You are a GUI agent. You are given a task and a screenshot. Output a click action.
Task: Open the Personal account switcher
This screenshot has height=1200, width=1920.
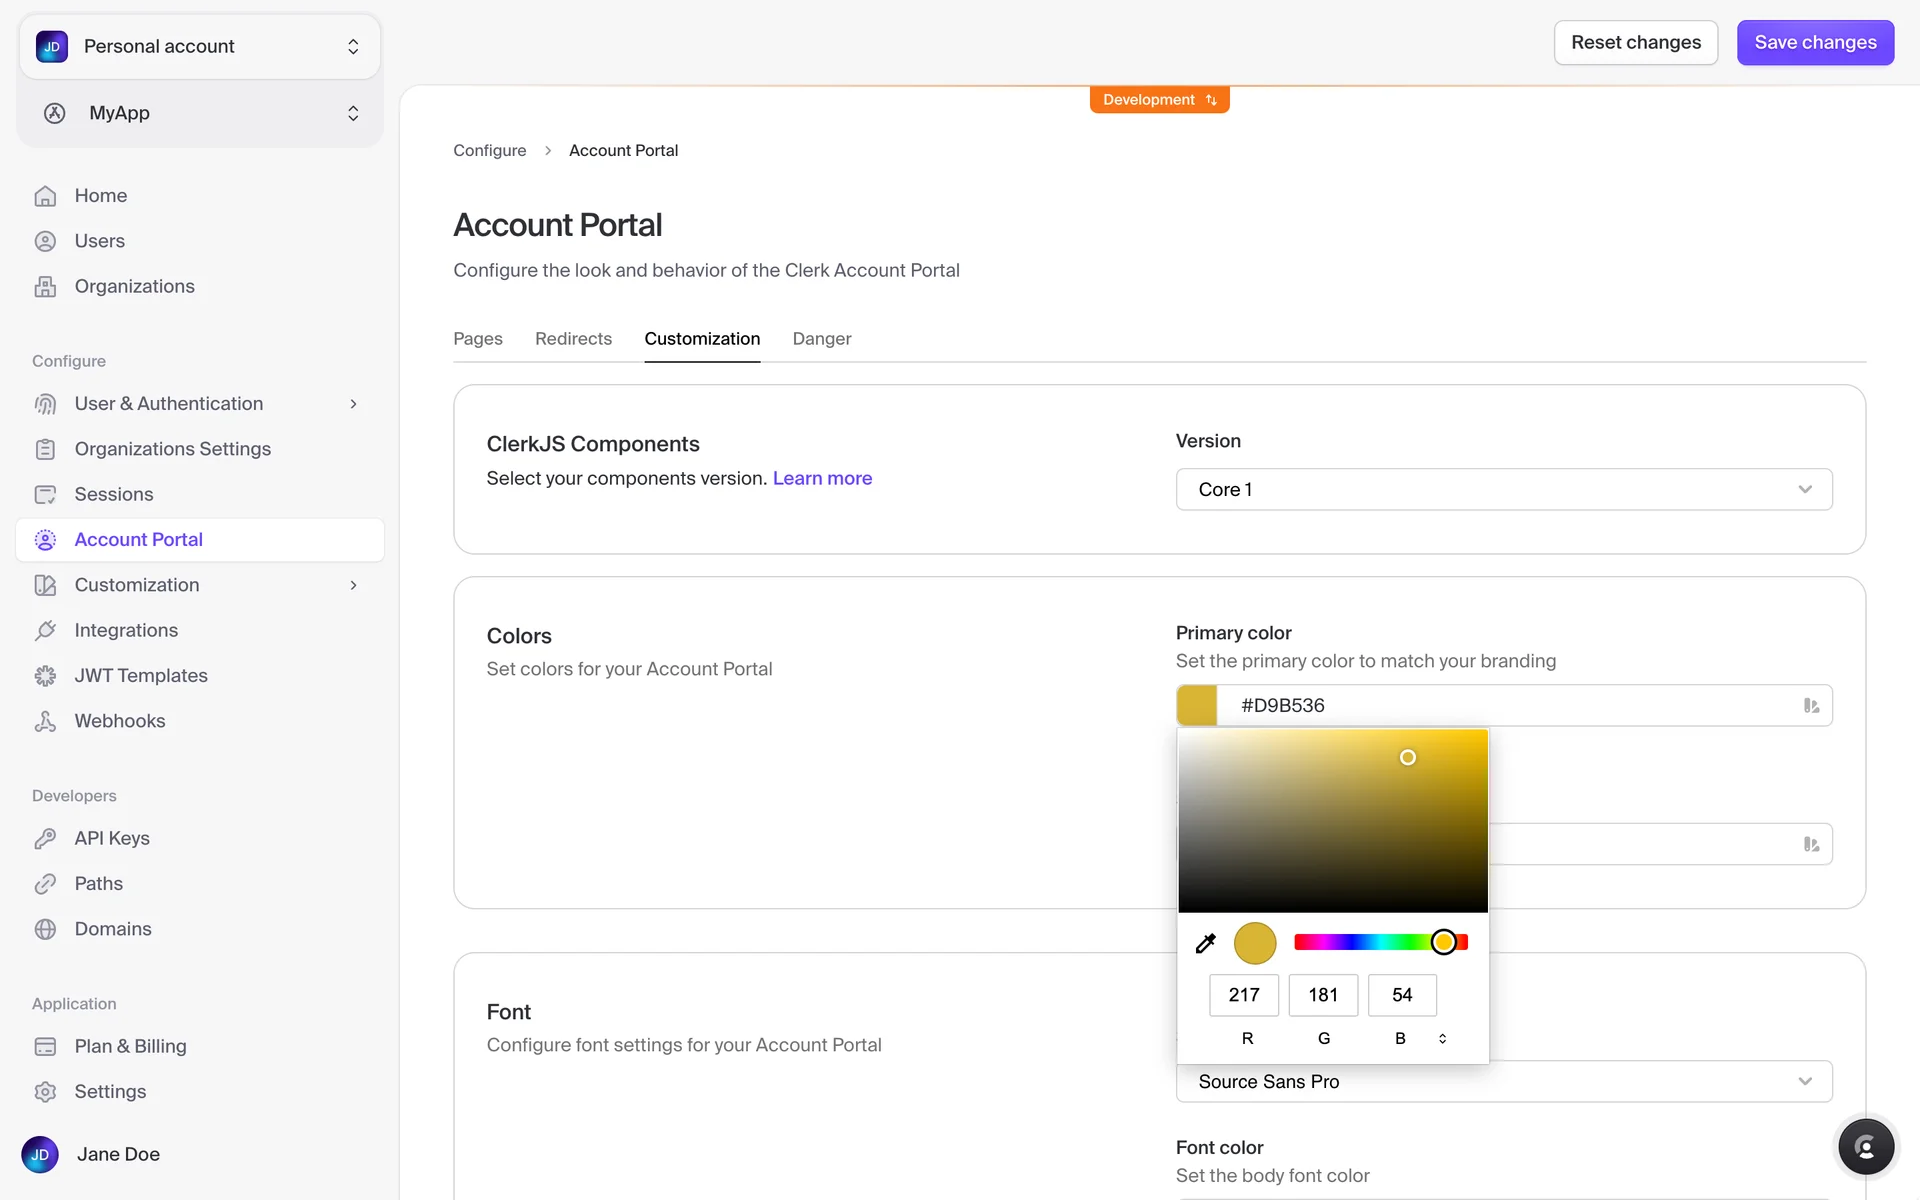tap(199, 46)
